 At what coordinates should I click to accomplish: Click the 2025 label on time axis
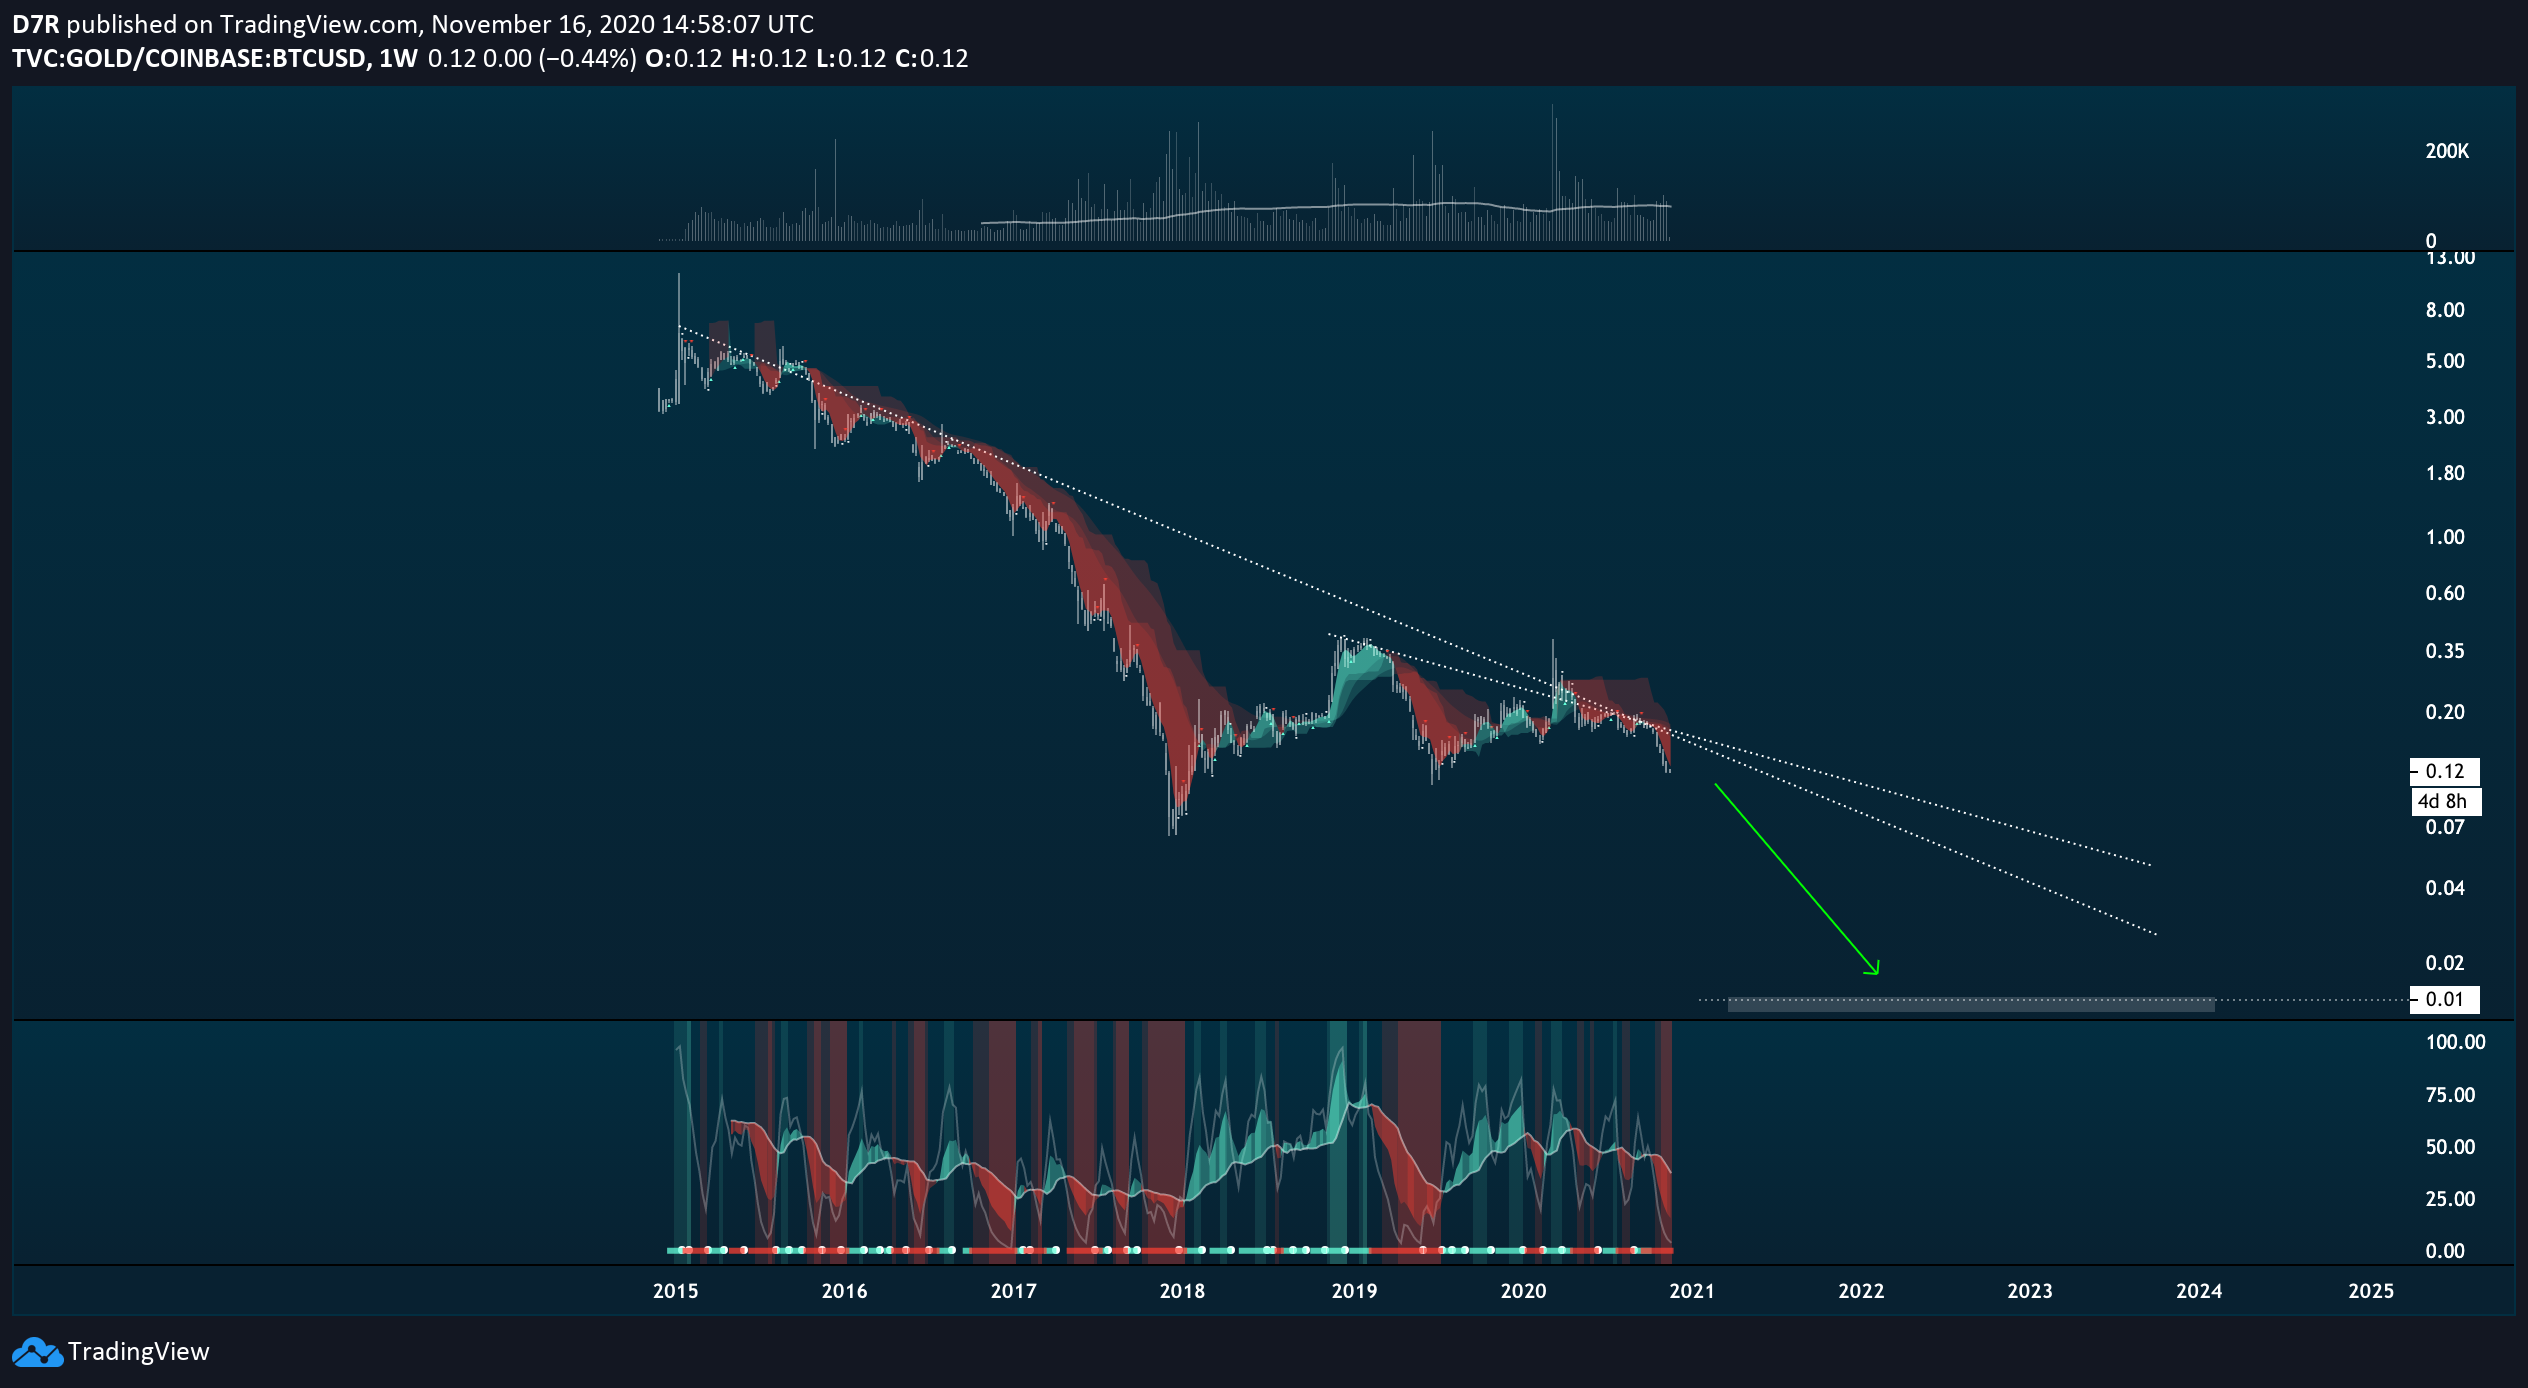point(2371,1291)
